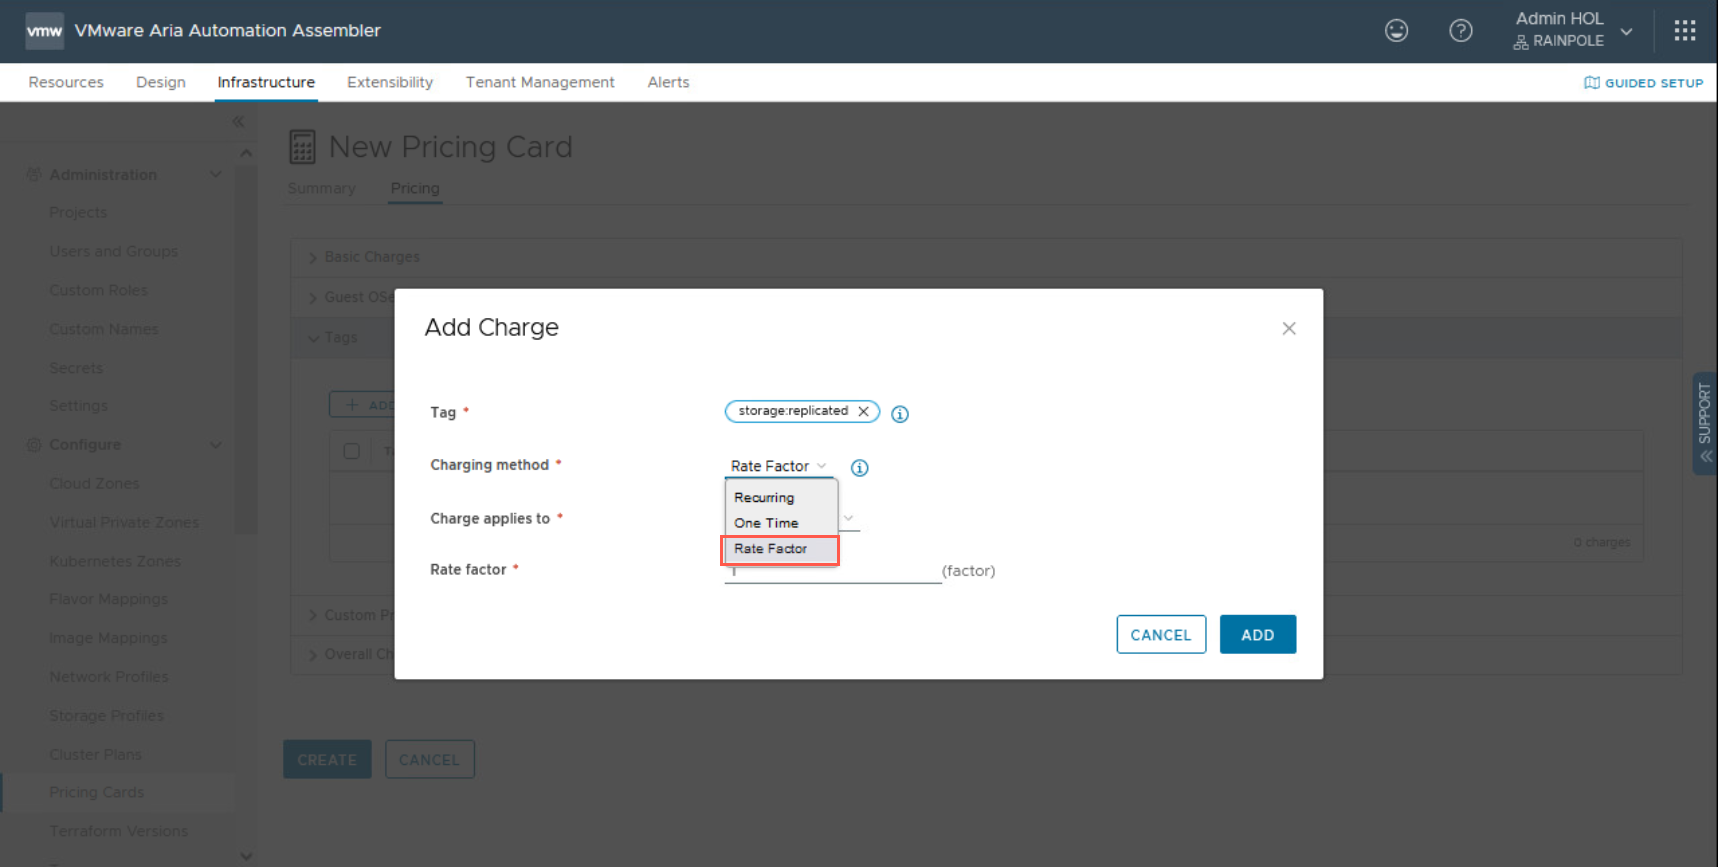This screenshot has height=867, width=1718.
Task: Remove the storage:replicated tag with X
Action: [864, 411]
